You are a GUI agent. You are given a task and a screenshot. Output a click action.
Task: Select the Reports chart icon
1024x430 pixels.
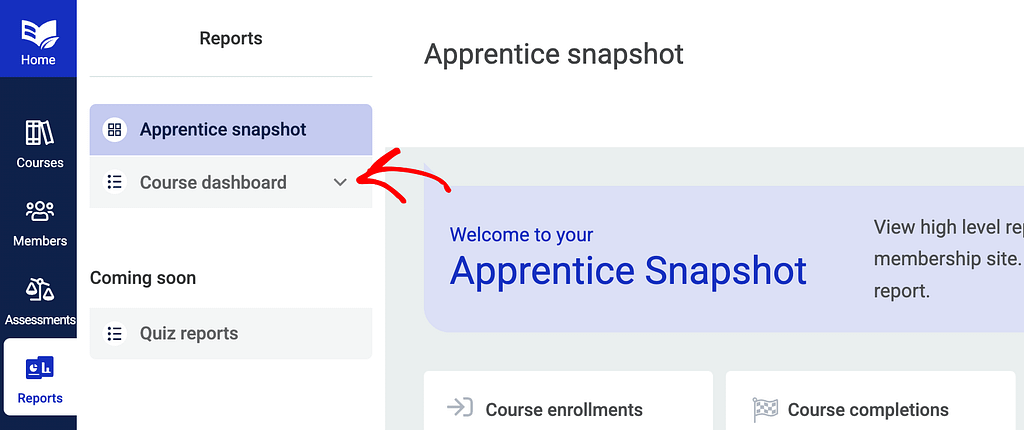39,368
